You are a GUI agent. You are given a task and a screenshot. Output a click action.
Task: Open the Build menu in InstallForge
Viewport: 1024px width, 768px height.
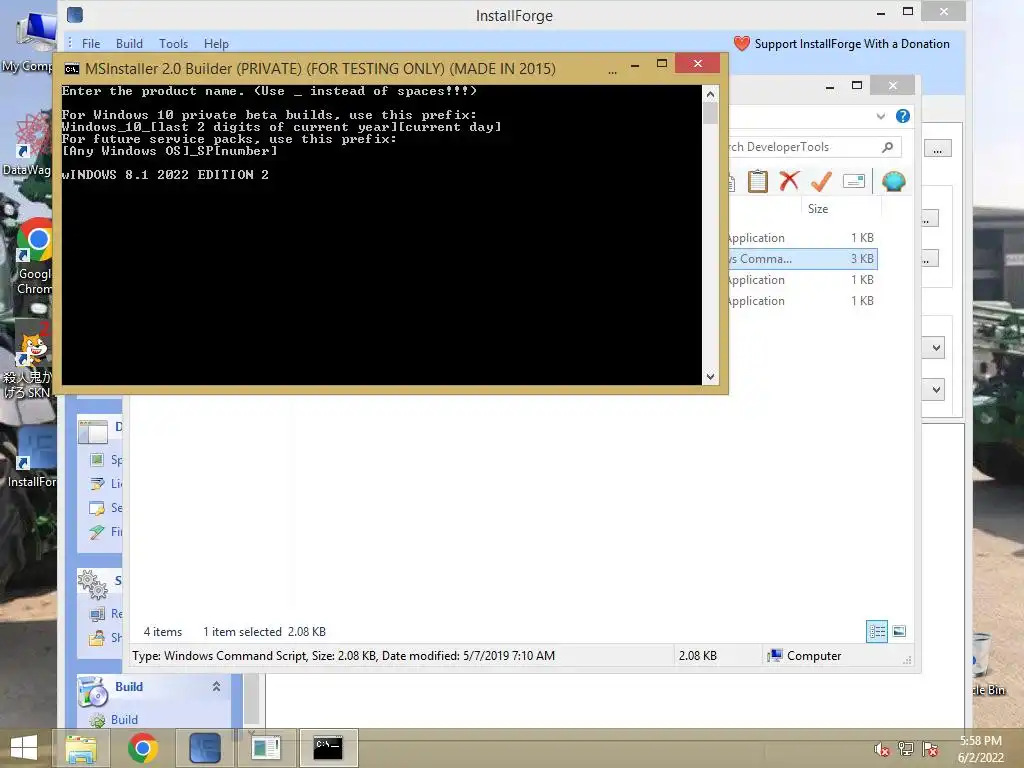(x=129, y=44)
